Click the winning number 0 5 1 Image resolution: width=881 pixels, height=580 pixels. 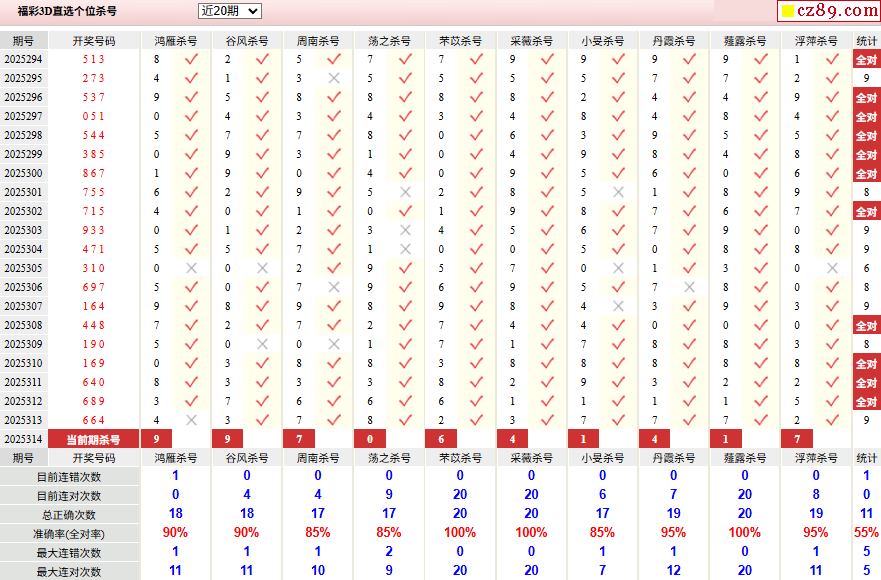click(93, 116)
